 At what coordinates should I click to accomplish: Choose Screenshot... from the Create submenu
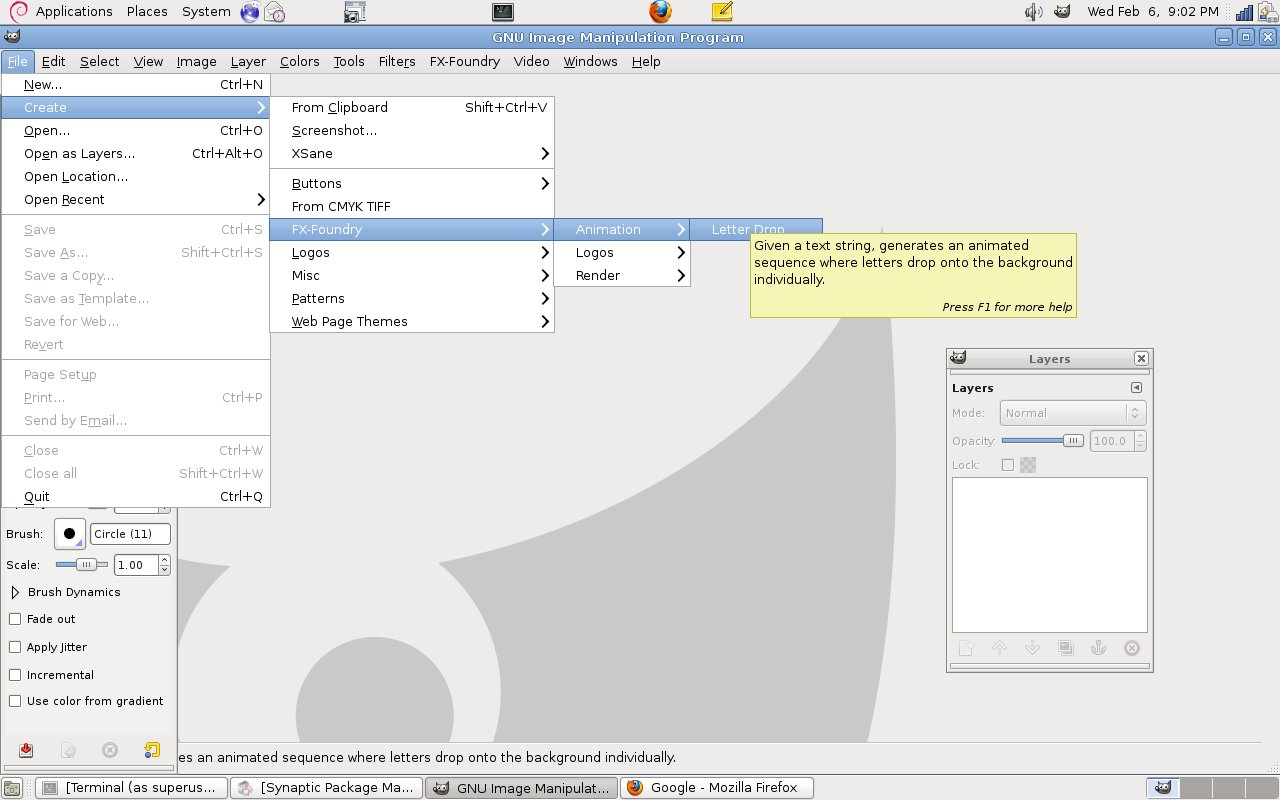(412, 130)
